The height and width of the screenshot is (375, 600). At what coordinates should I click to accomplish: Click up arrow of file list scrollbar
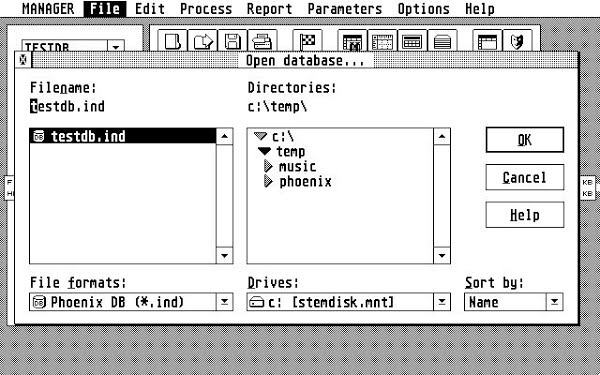click(x=225, y=136)
